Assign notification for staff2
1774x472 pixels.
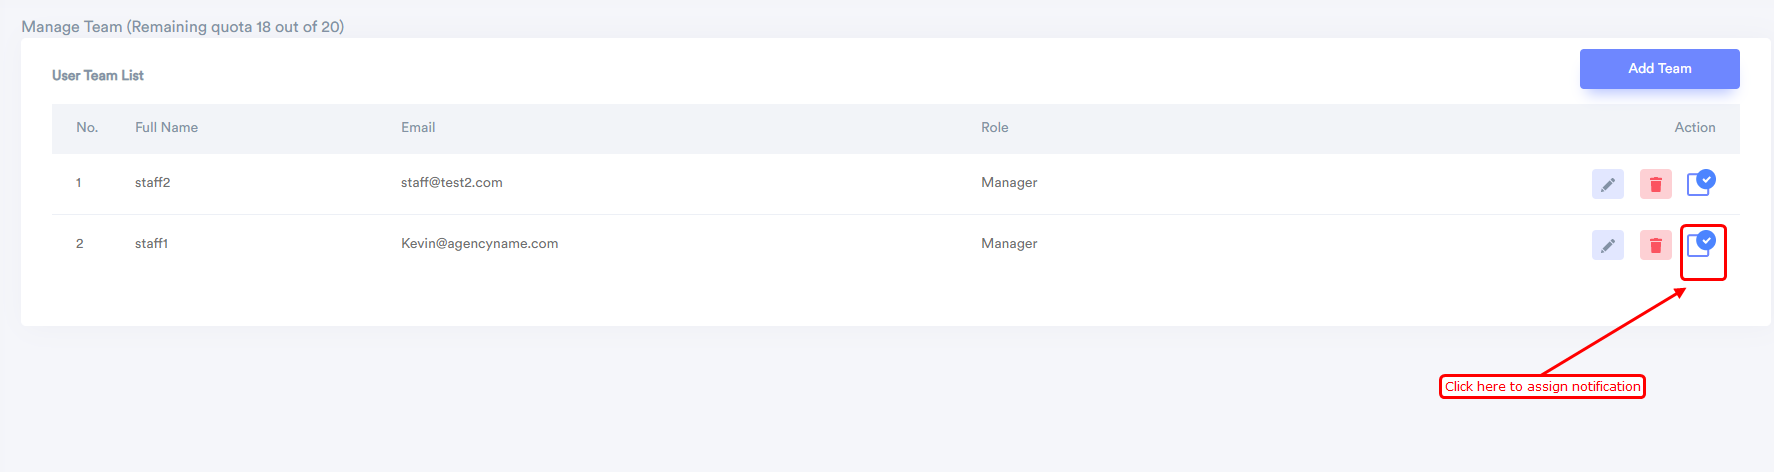pyautogui.click(x=1701, y=182)
